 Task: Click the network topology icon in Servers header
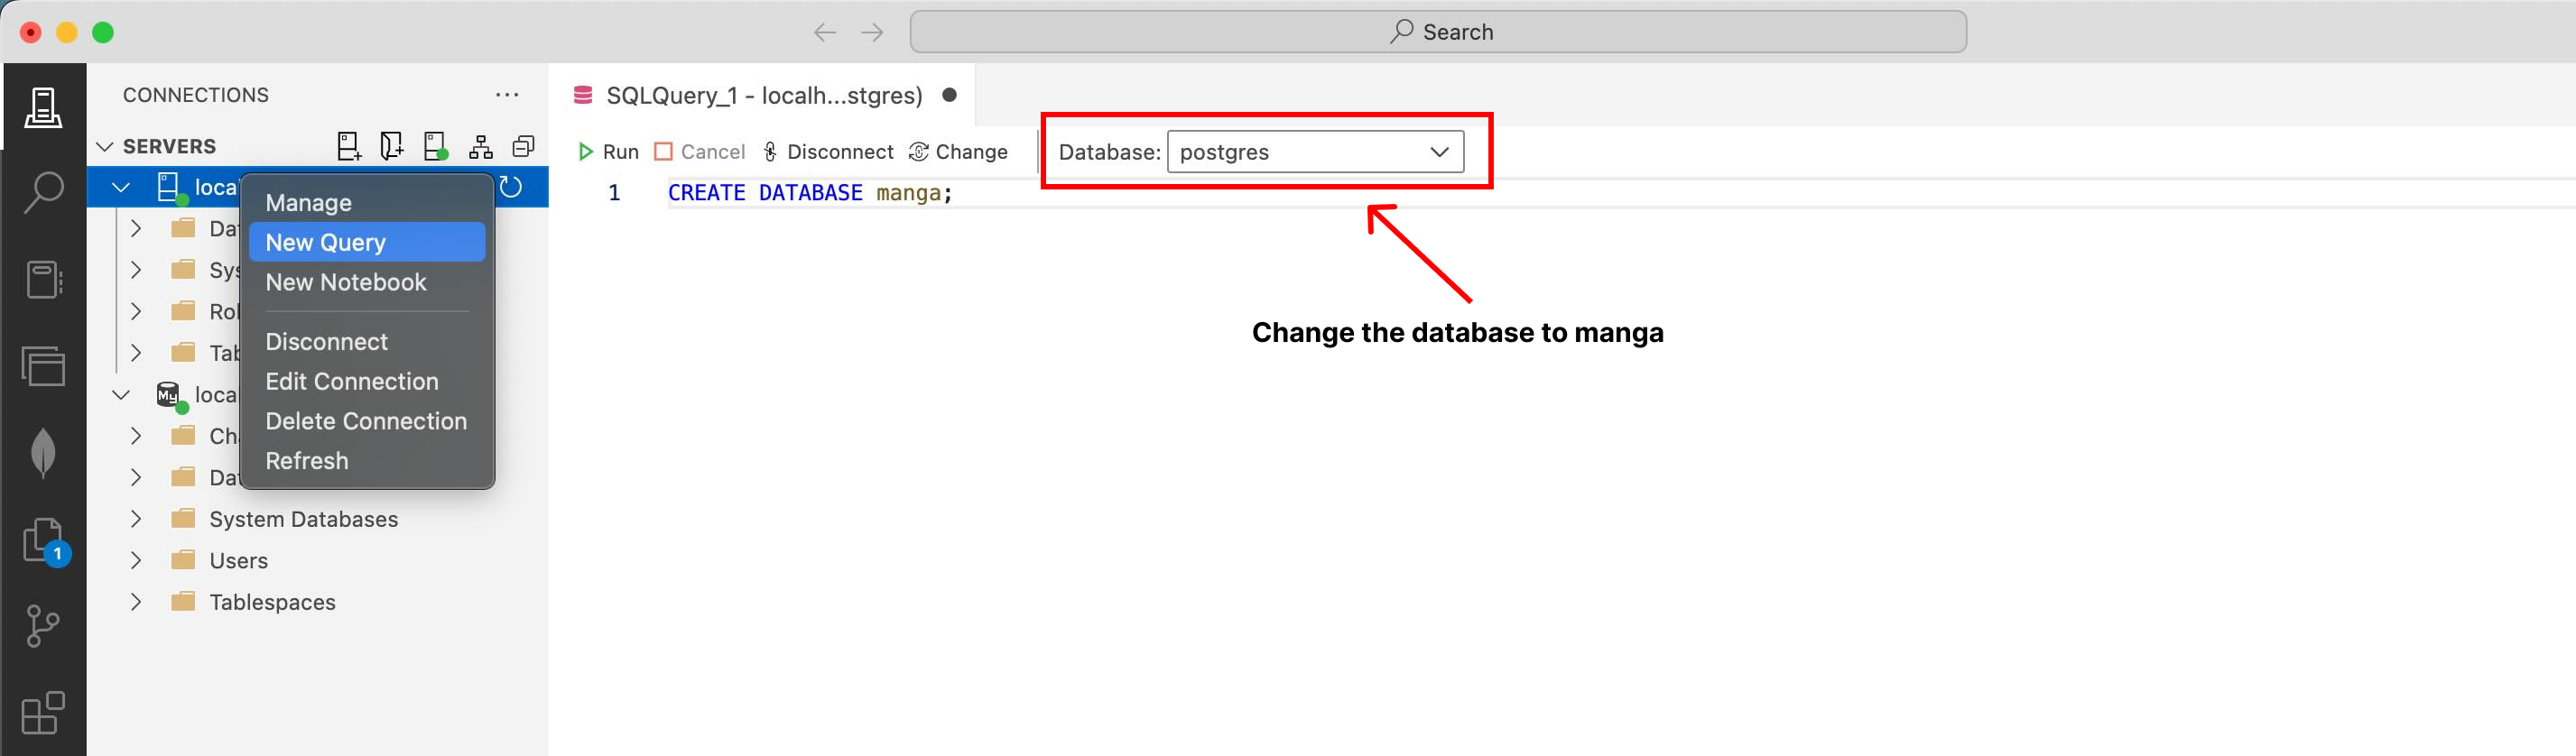481,147
